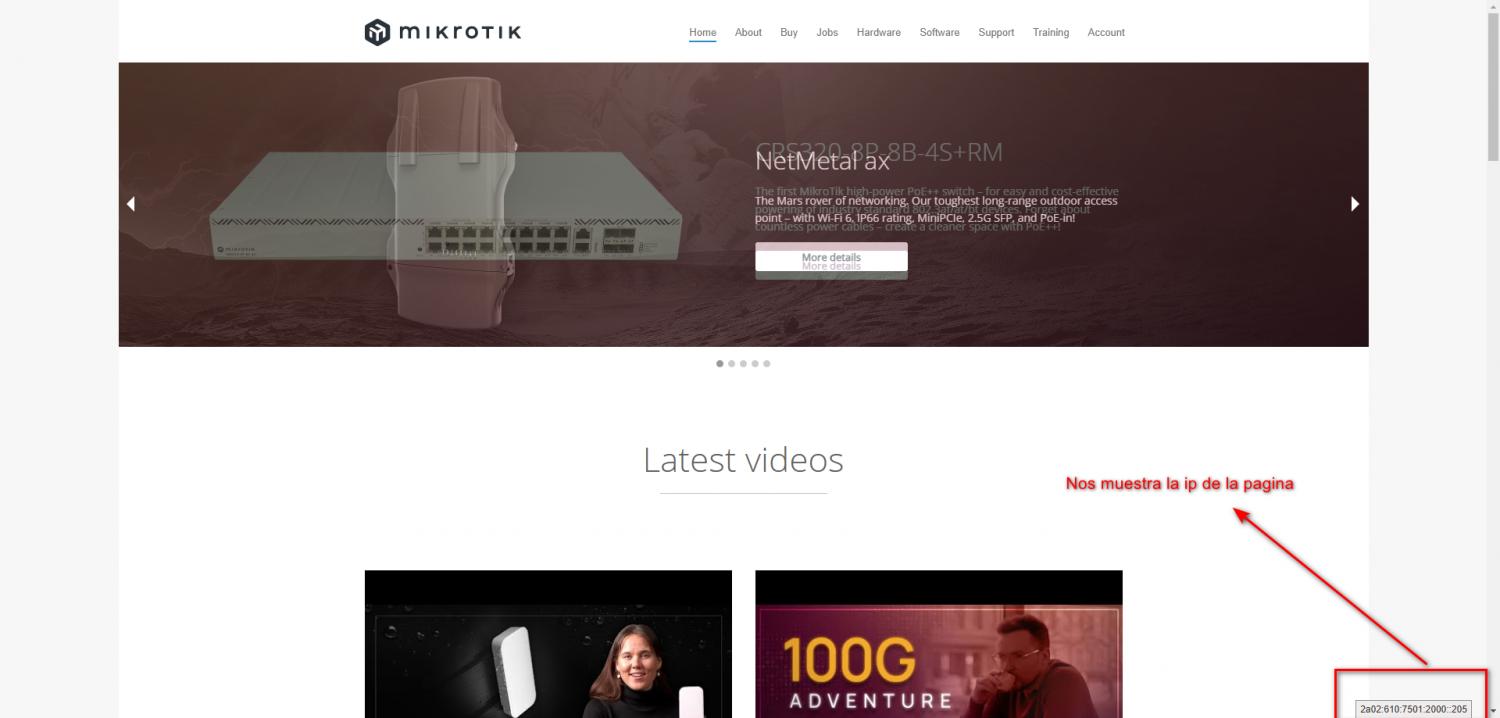The height and width of the screenshot is (718, 1500).
Task: Open the Hardware menu
Action: (878, 32)
